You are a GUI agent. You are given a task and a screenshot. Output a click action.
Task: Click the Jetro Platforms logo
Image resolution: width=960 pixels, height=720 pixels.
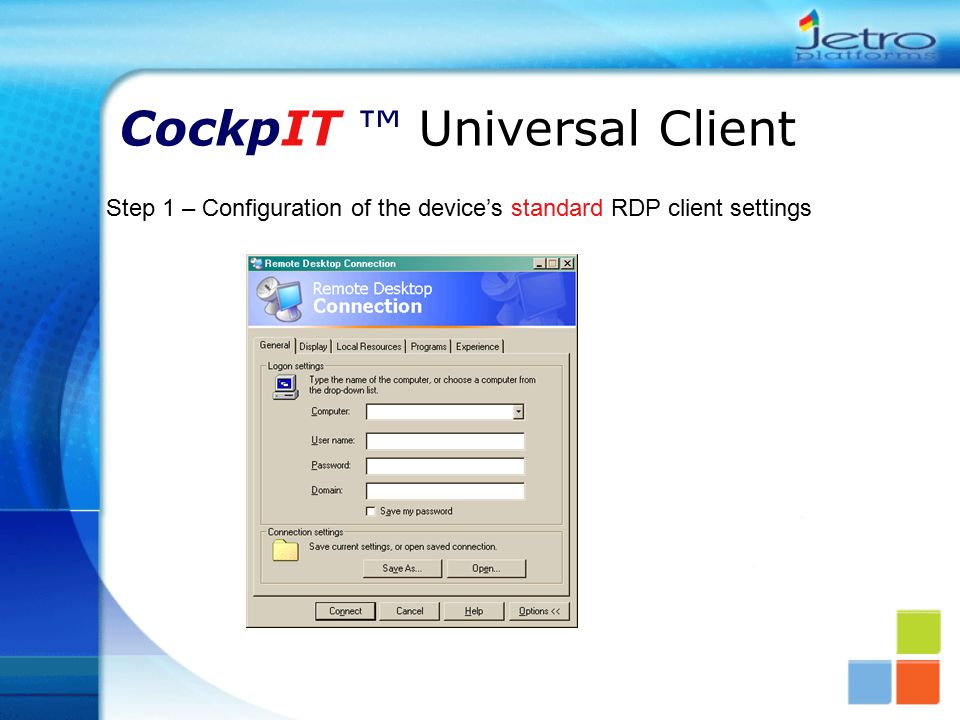pyautogui.click(x=866, y=36)
